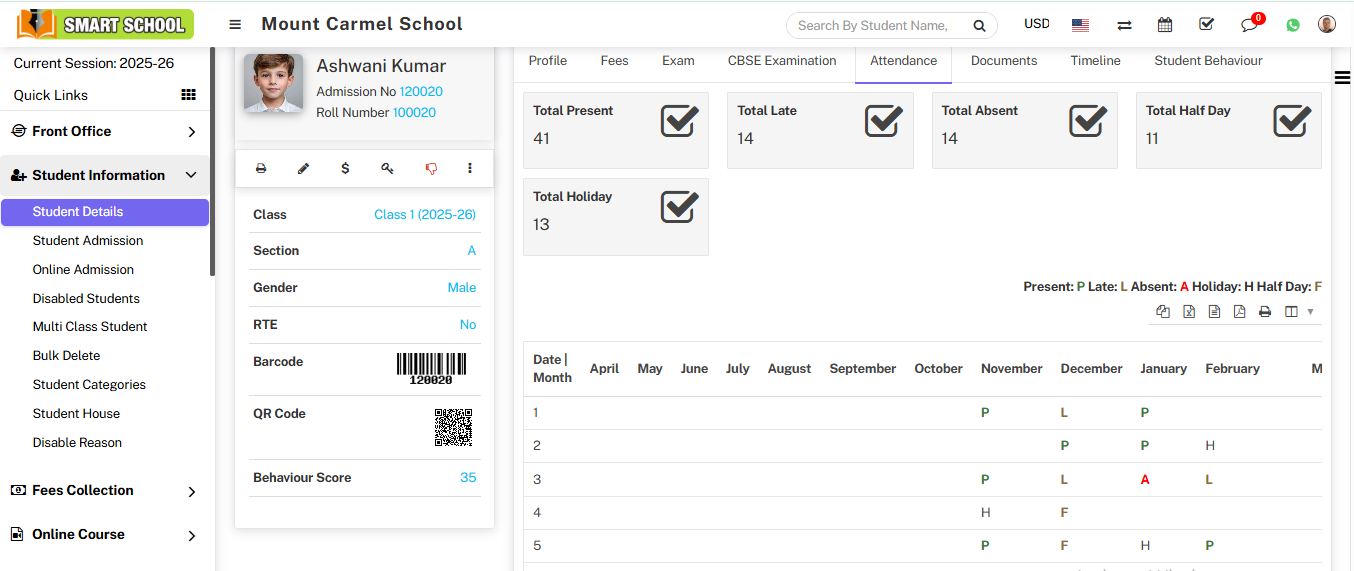This screenshot has width=1354, height=571.
Task: Click the key login details icon
Action: (x=387, y=169)
